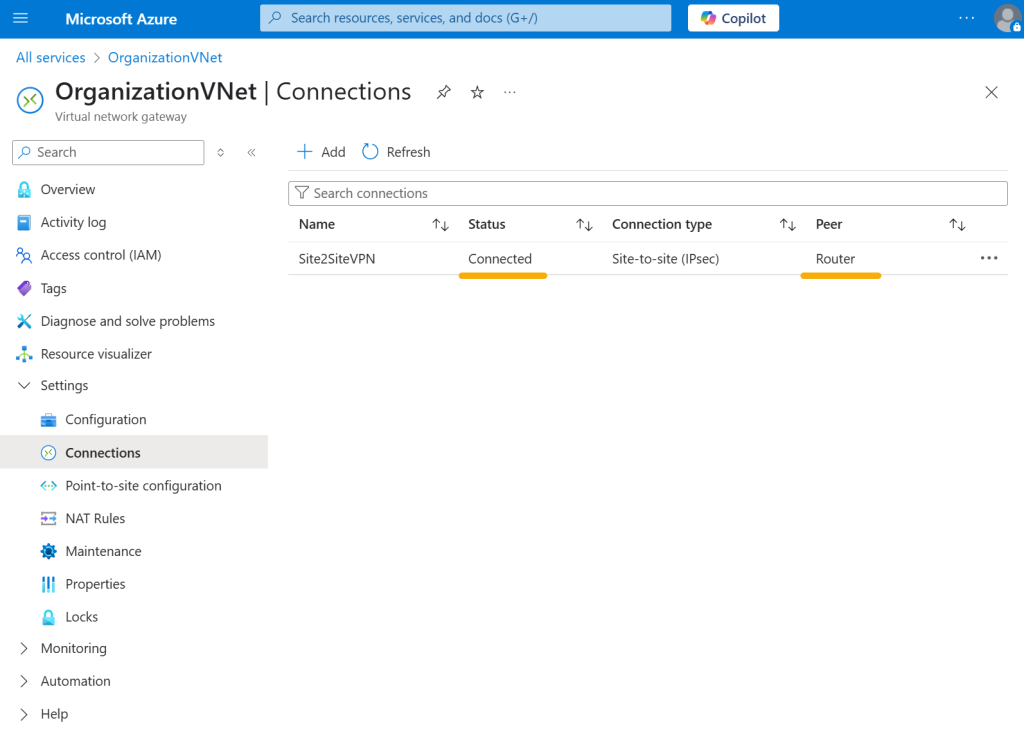The height and width of the screenshot is (752, 1024).
Task: Toggle expand-collapse all menu groups
Action: 221,152
